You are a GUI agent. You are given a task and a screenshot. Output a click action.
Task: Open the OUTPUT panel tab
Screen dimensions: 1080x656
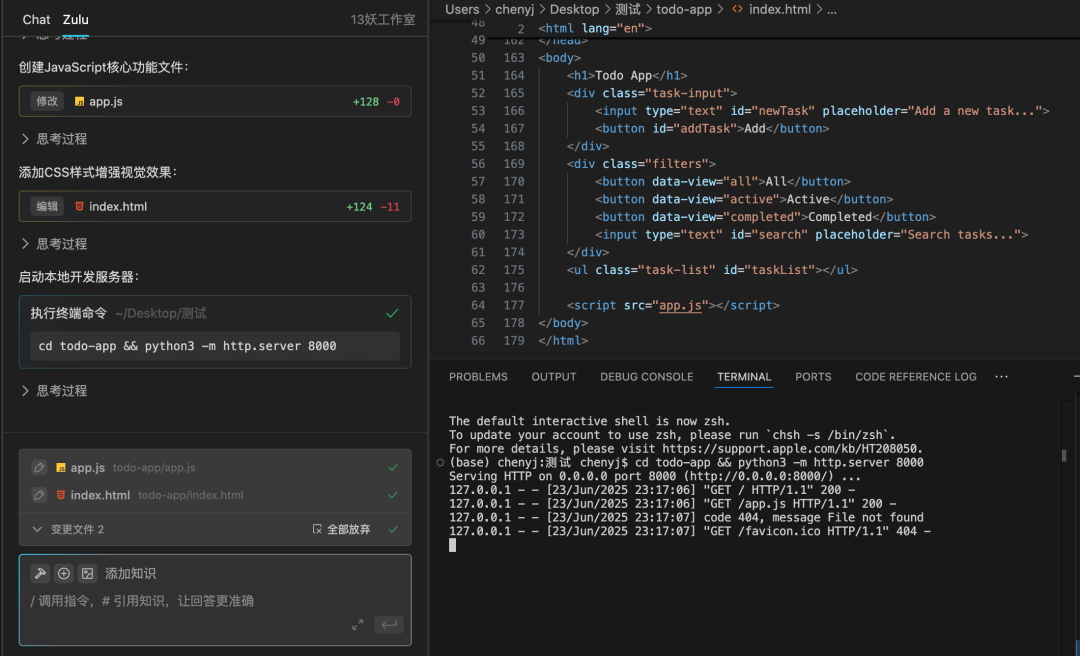tap(554, 377)
